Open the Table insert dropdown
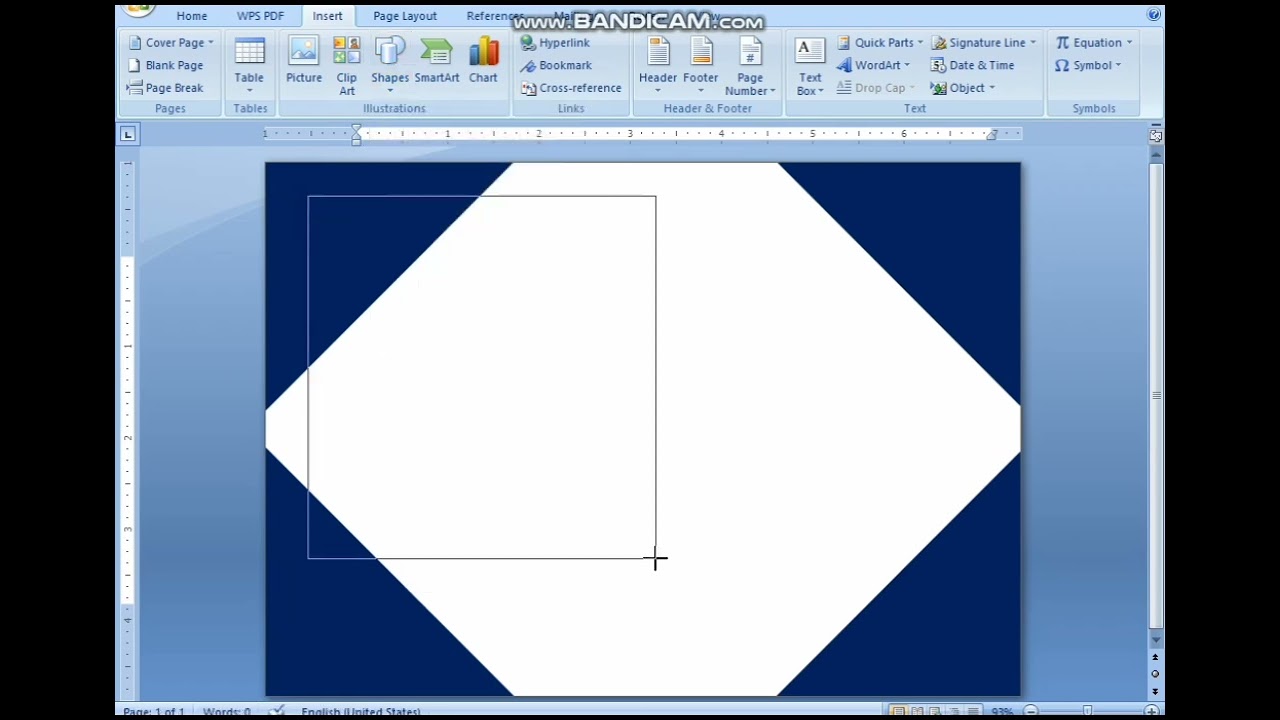Viewport: 1280px width, 720px height. (x=249, y=66)
